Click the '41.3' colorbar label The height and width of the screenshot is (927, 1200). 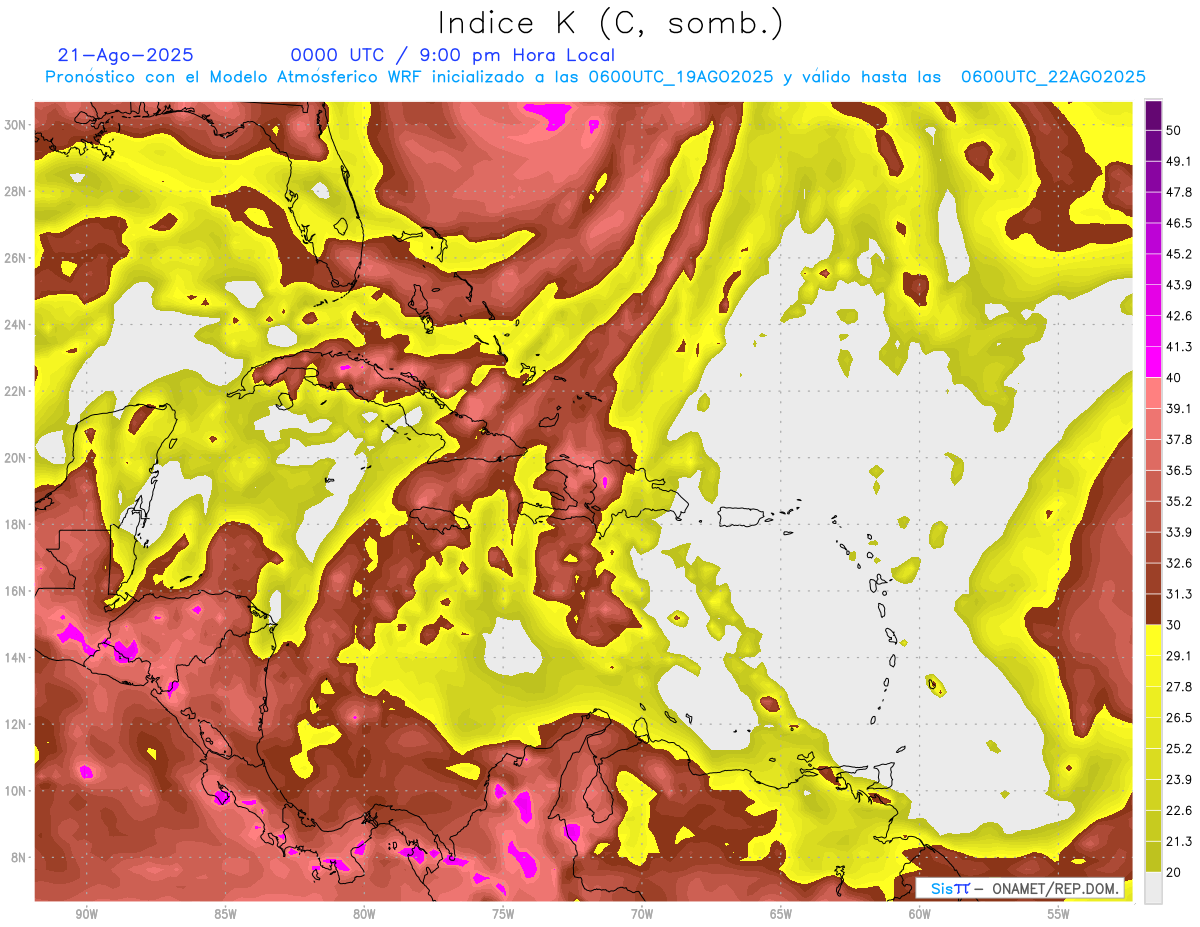pyautogui.click(x=1180, y=347)
